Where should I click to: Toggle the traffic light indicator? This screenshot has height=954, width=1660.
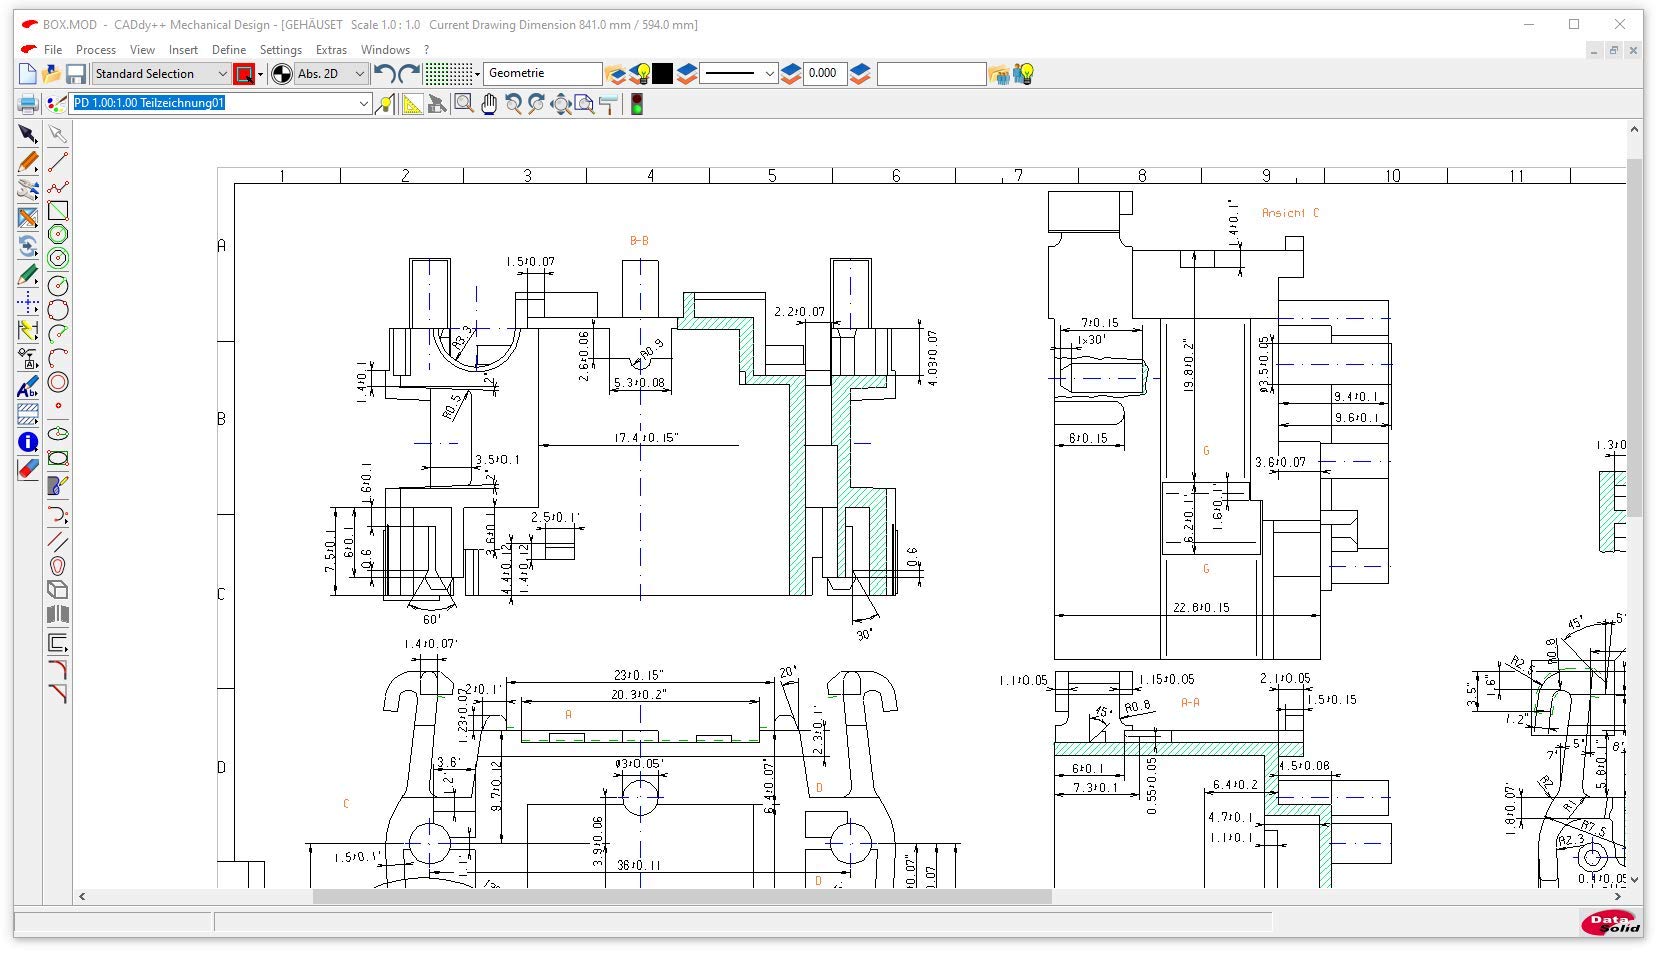(x=636, y=104)
